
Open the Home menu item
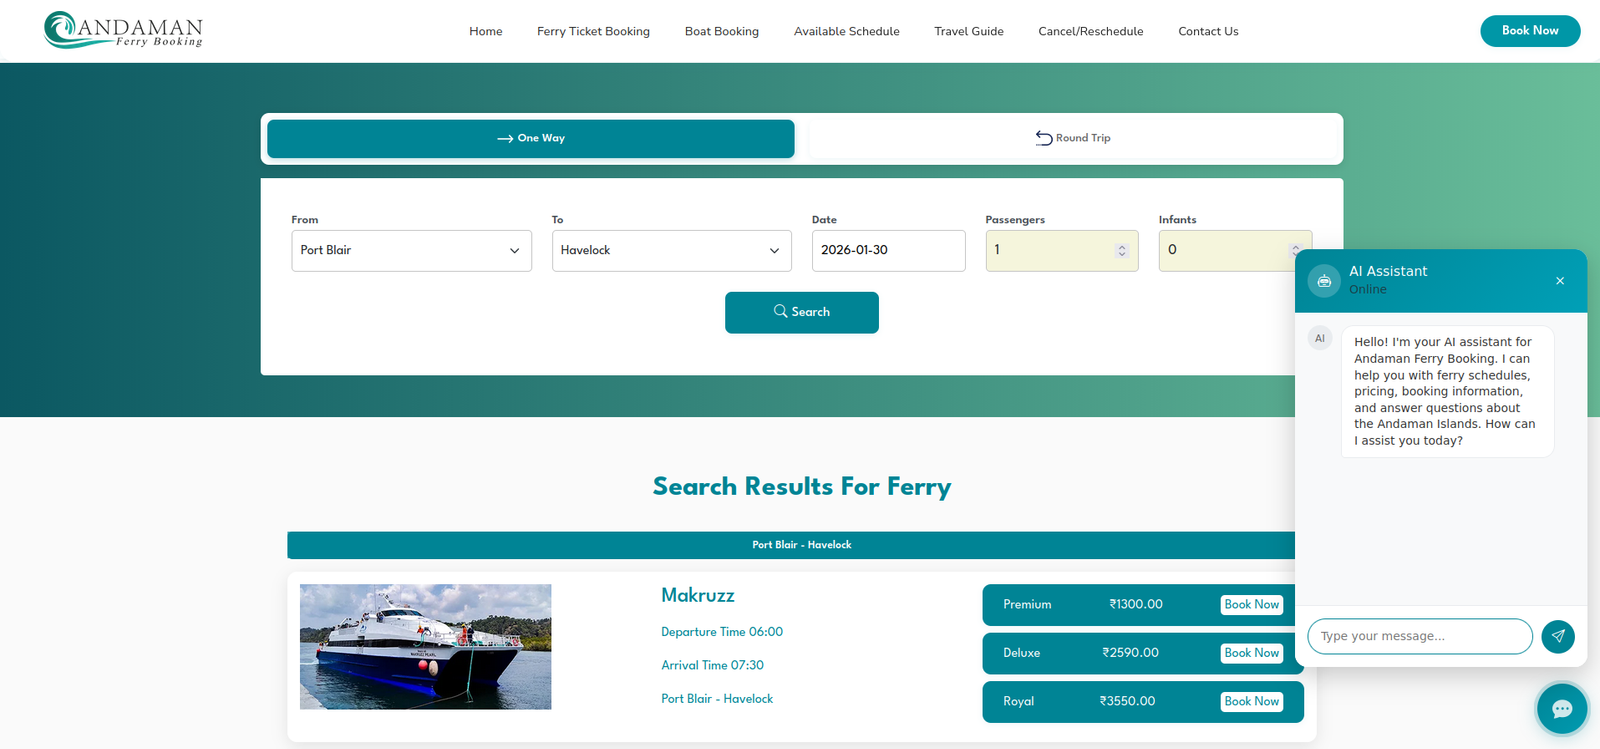coord(486,31)
